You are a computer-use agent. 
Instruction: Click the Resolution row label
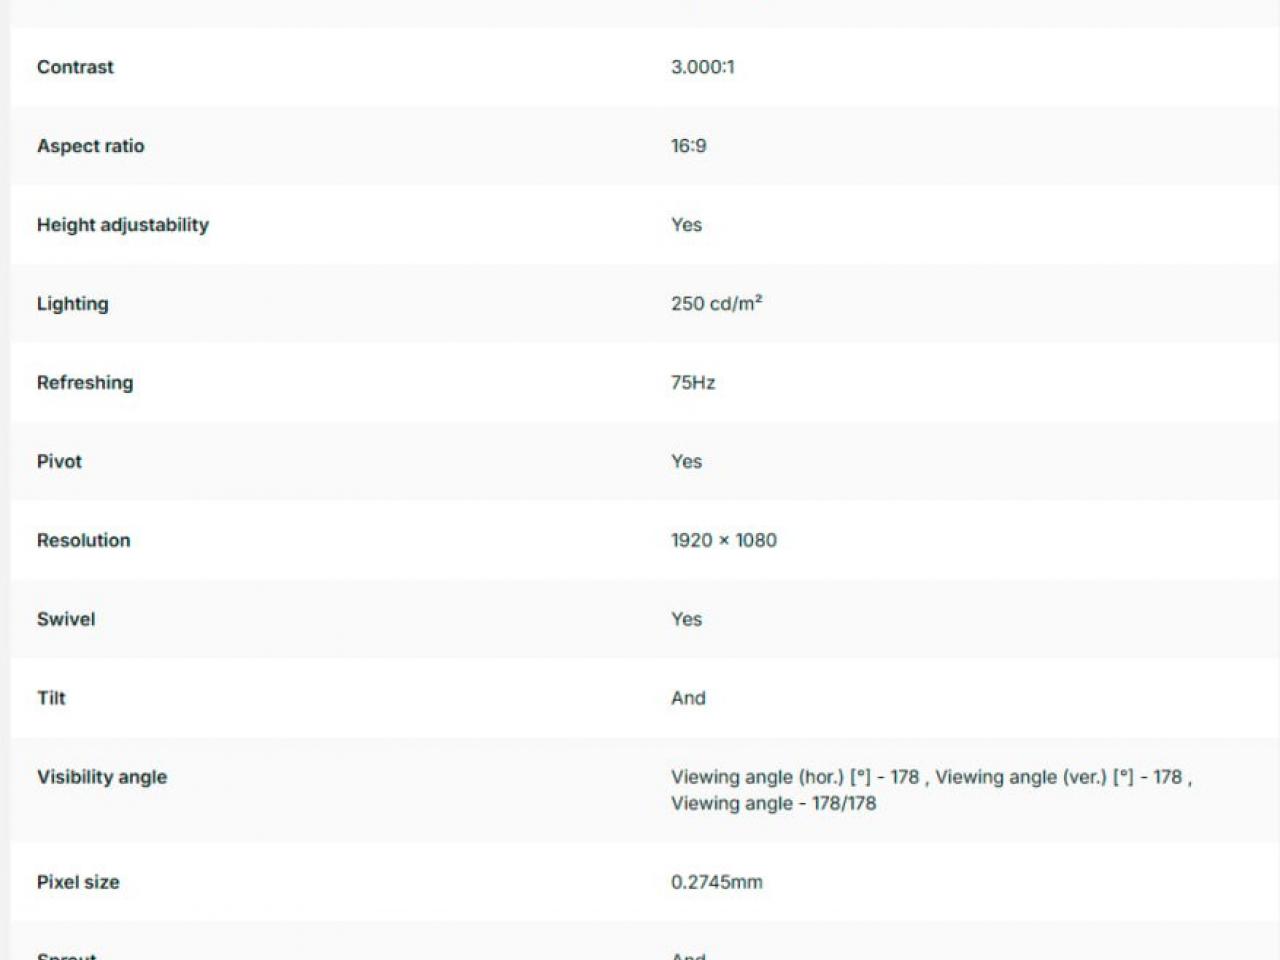point(83,541)
